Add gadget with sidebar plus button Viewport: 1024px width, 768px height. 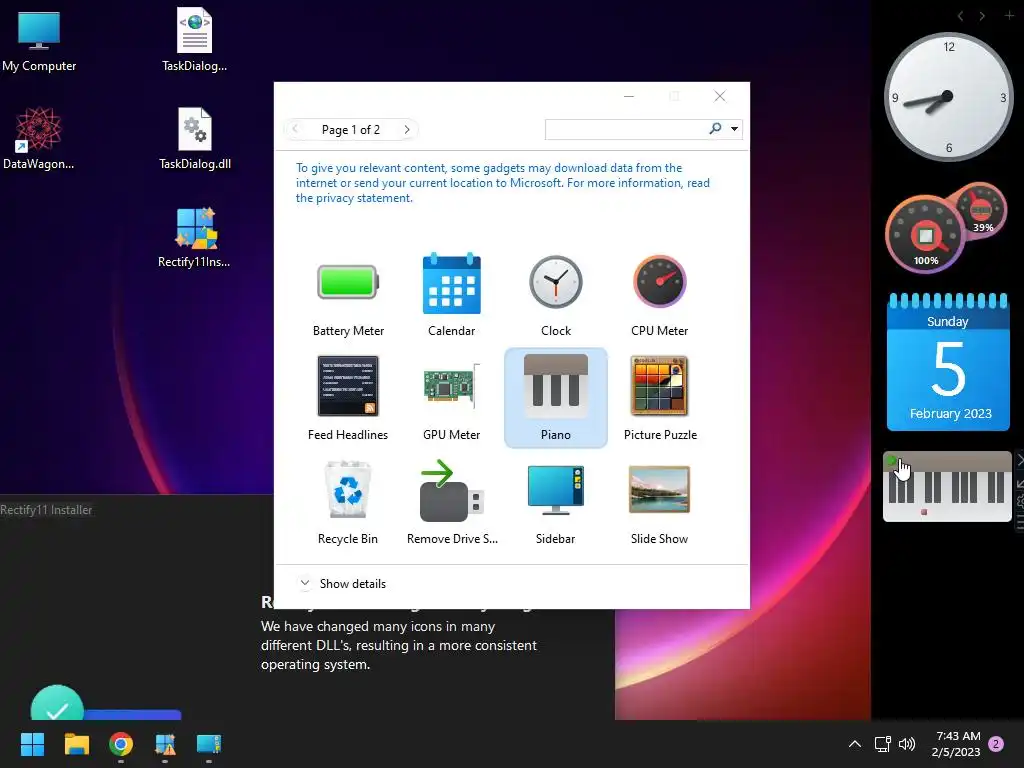tap(1009, 15)
